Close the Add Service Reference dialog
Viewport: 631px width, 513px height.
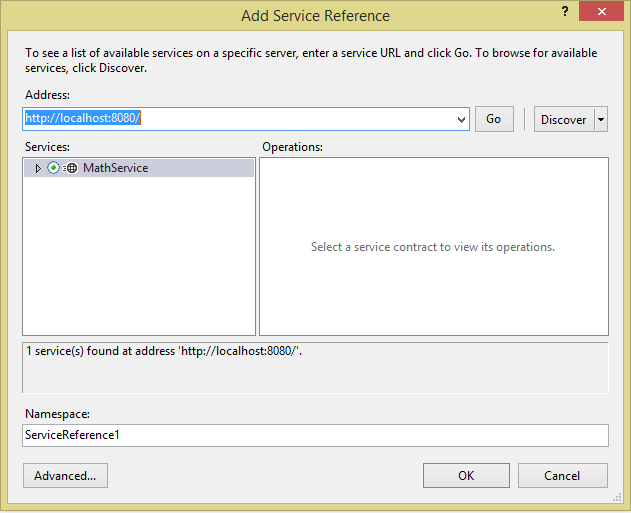(607, 14)
